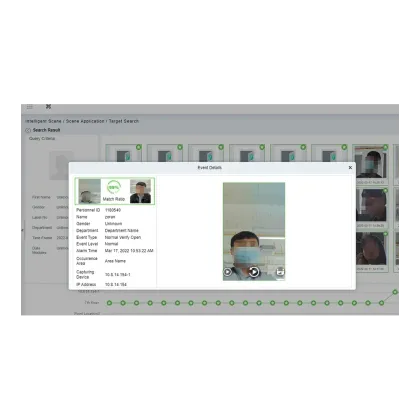The image size is (420, 420).
Task: Click the captured face thumbnail left of Match Ratio
Action: coord(89,191)
